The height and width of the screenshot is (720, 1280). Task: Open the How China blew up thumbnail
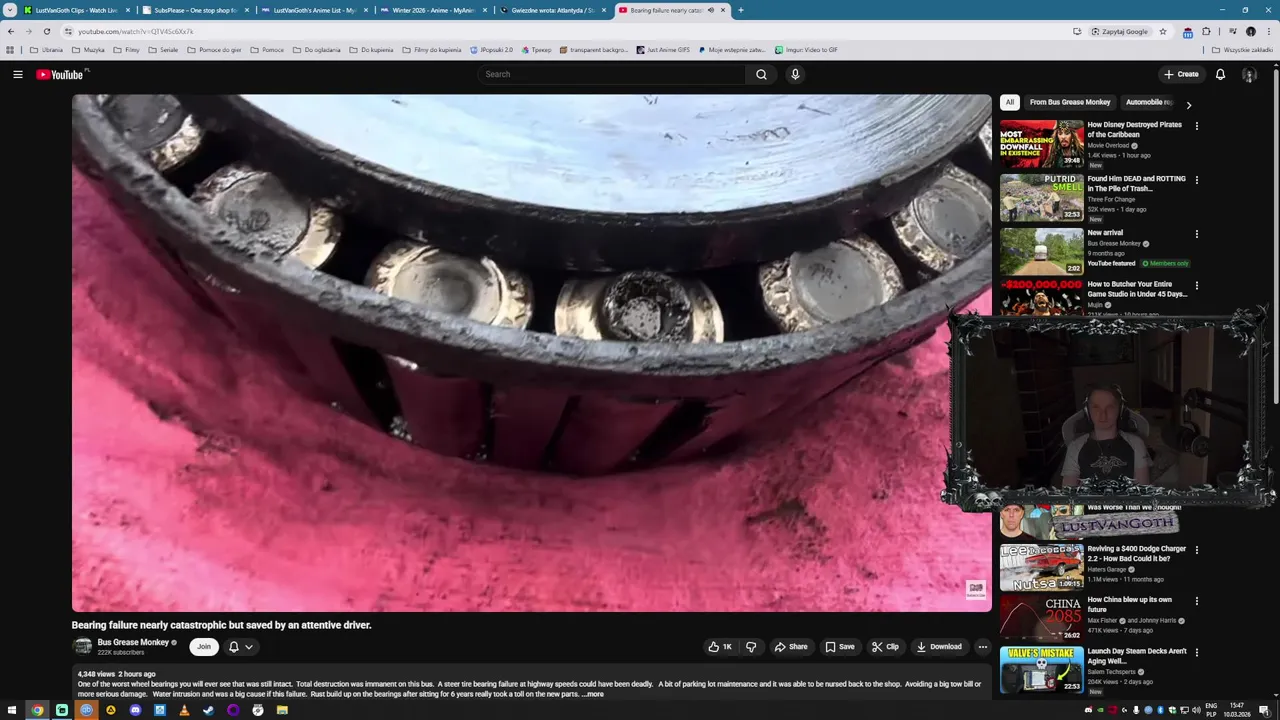tap(1041, 618)
